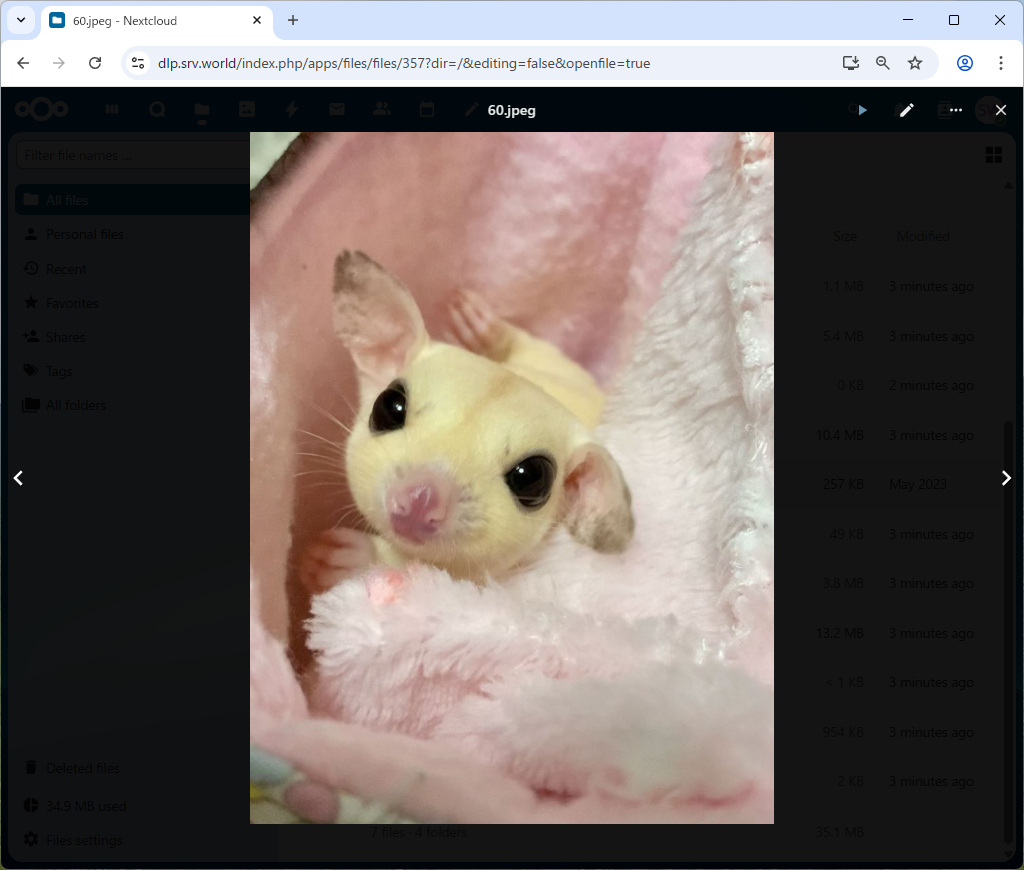Click the install app icon in address bar
This screenshot has width=1024, height=870.
click(x=851, y=63)
